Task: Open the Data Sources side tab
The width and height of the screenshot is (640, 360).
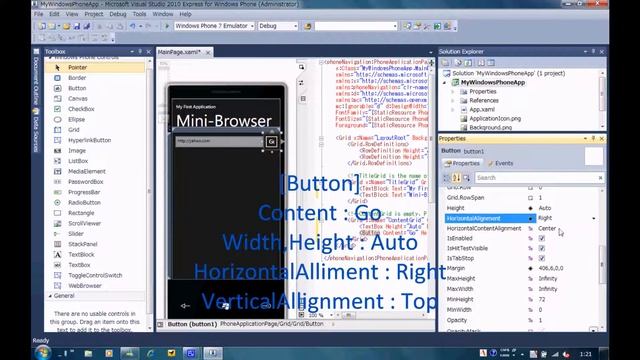Action: click(36, 132)
